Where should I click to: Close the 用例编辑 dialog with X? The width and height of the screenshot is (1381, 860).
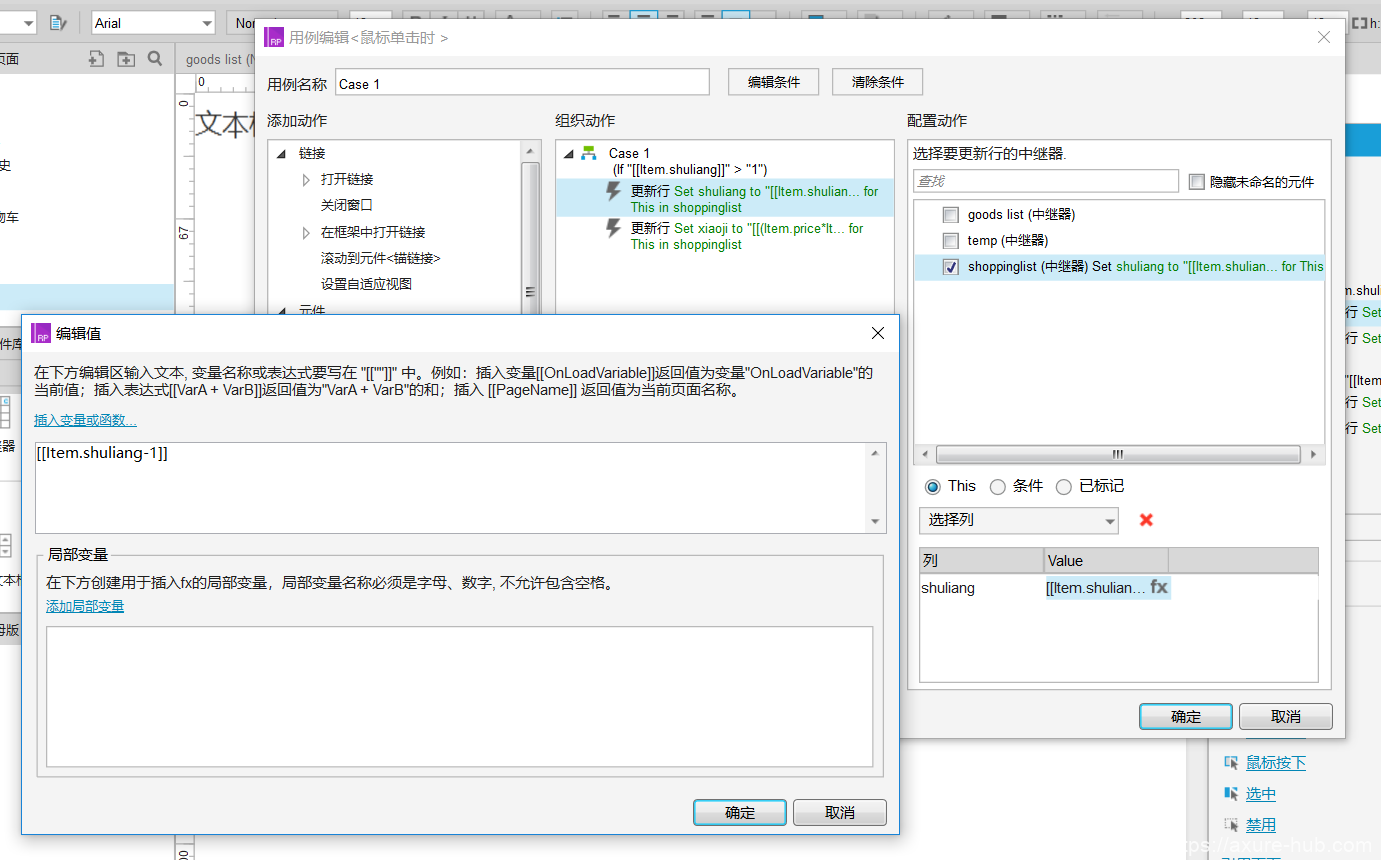pos(1324,37)
